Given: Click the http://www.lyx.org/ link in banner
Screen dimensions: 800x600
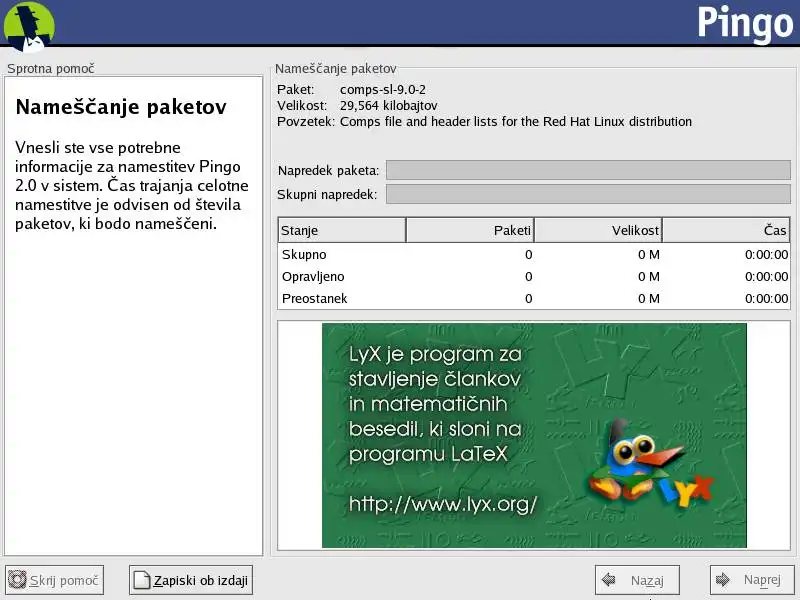Looking at the screenshot, I should coord(443,504).
